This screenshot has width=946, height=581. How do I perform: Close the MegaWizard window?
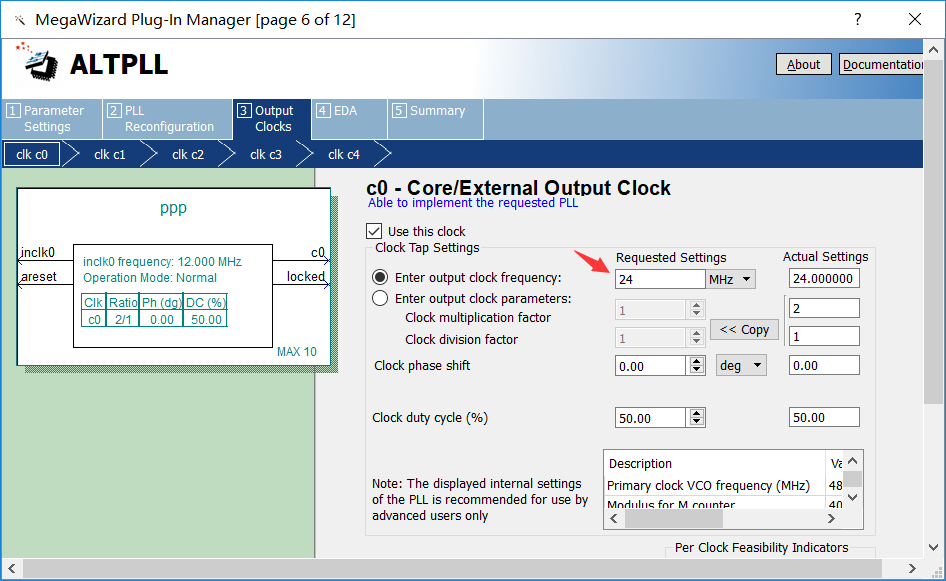click(x=915, y=19)
